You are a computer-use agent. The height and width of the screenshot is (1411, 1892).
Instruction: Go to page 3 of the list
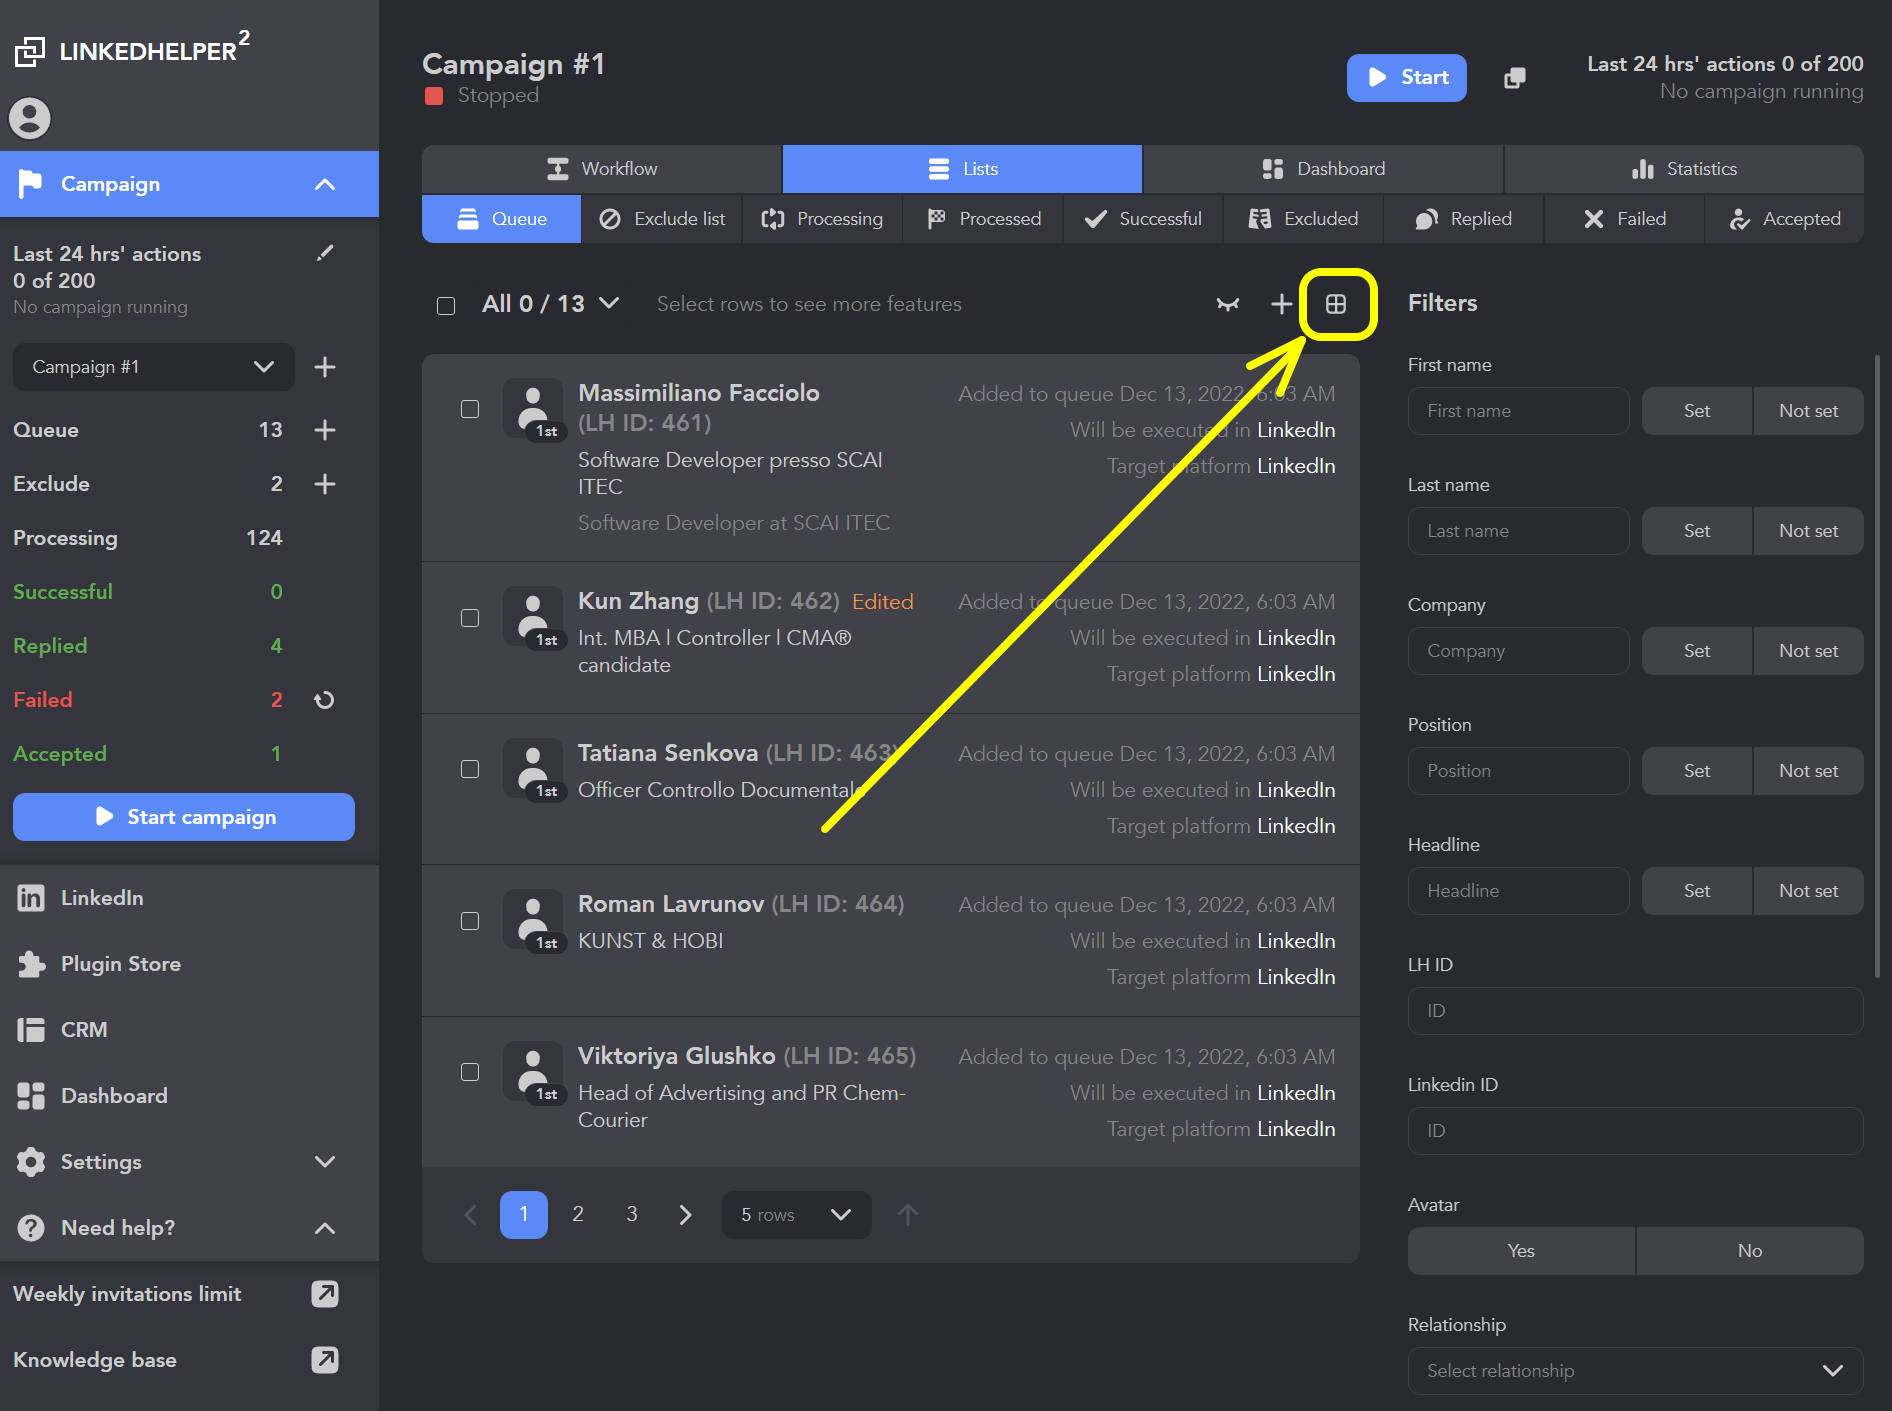(632, 1215)
